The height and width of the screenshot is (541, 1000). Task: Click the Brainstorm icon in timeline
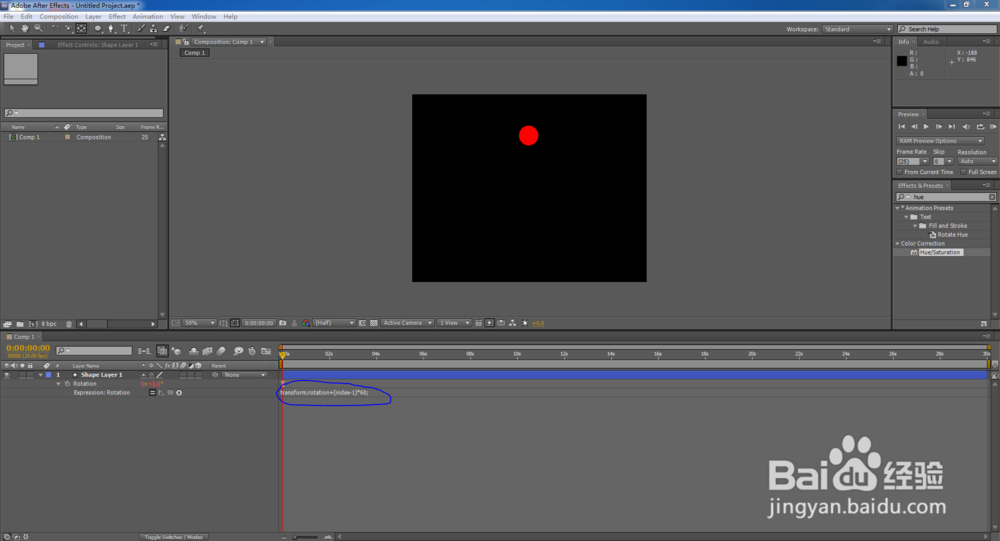pyautogui.click(x=239, y=351)
